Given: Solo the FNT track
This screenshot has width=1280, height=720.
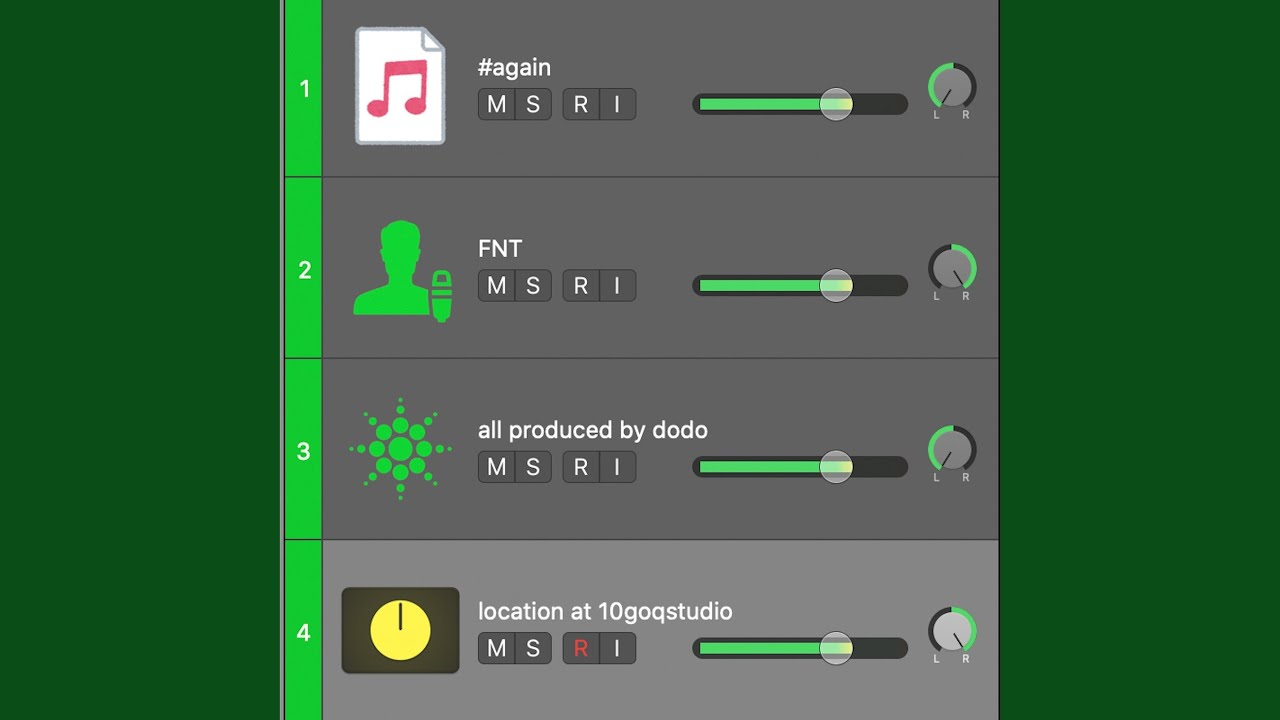Looking at the screenshot, I should [x=533, y=286].
